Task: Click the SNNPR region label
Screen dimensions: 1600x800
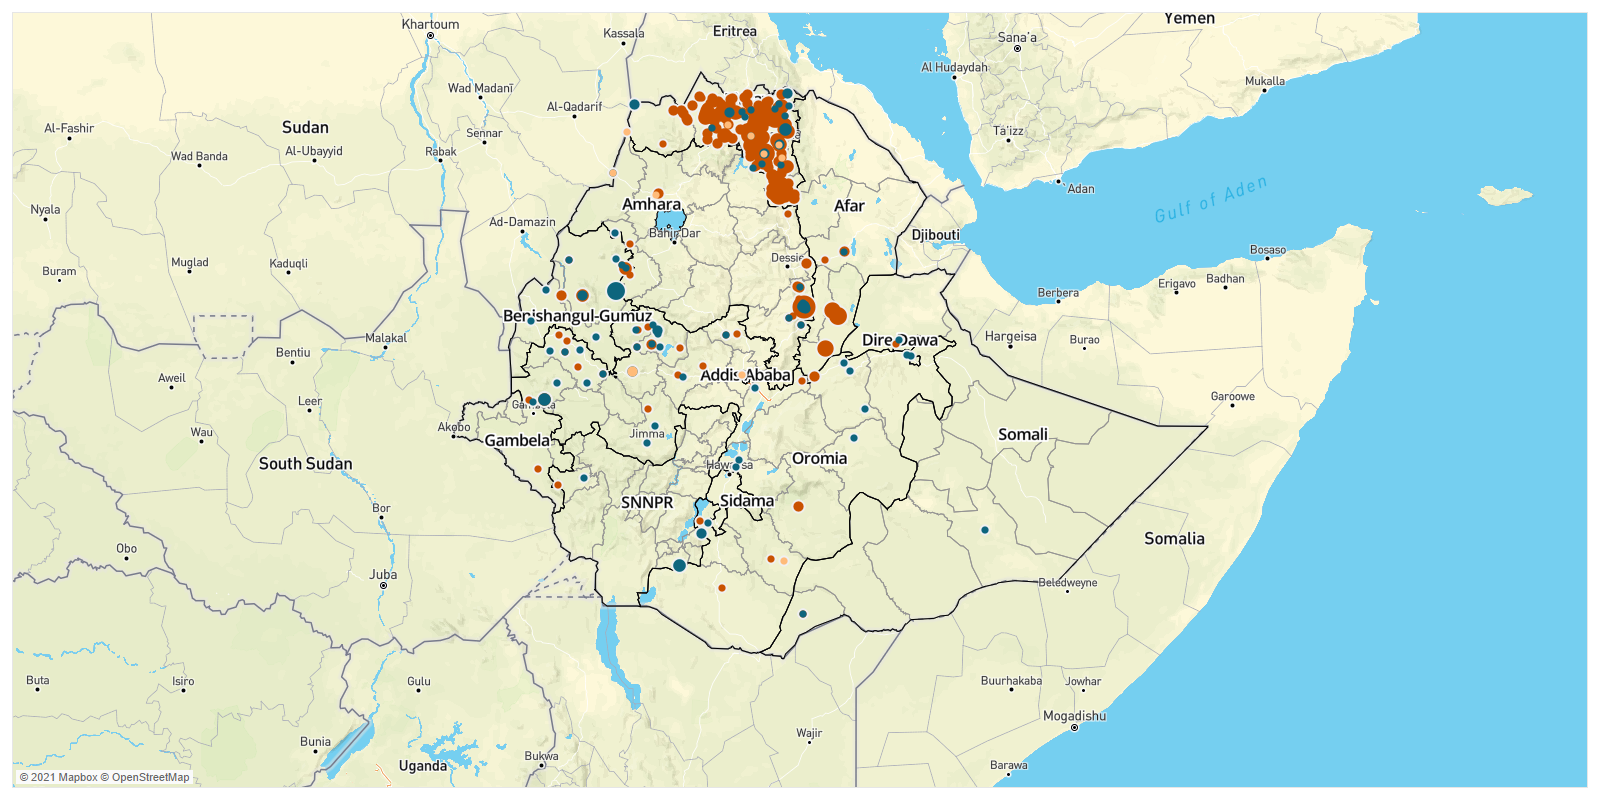Action: tap(647, 502)
